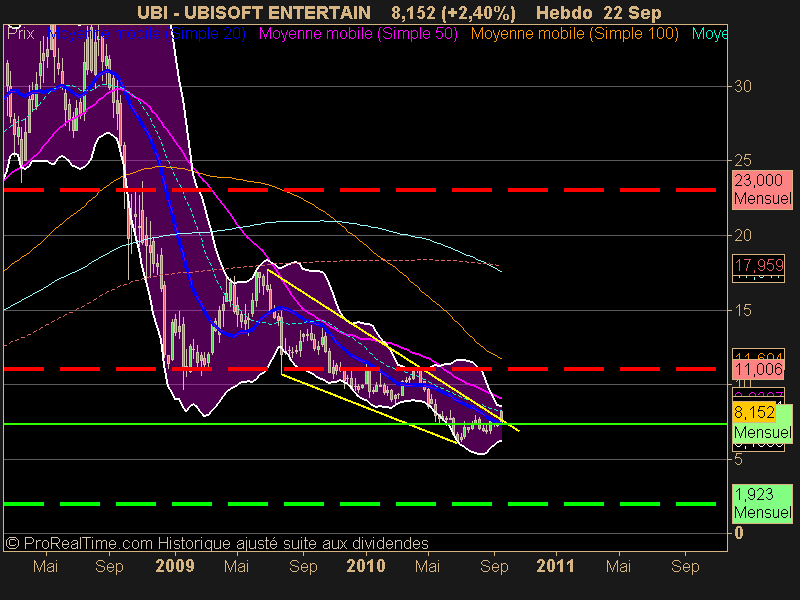Click the '17,959' price tag on the axis
This screenshot has height=600, width=800.
[x=758, y=265]
